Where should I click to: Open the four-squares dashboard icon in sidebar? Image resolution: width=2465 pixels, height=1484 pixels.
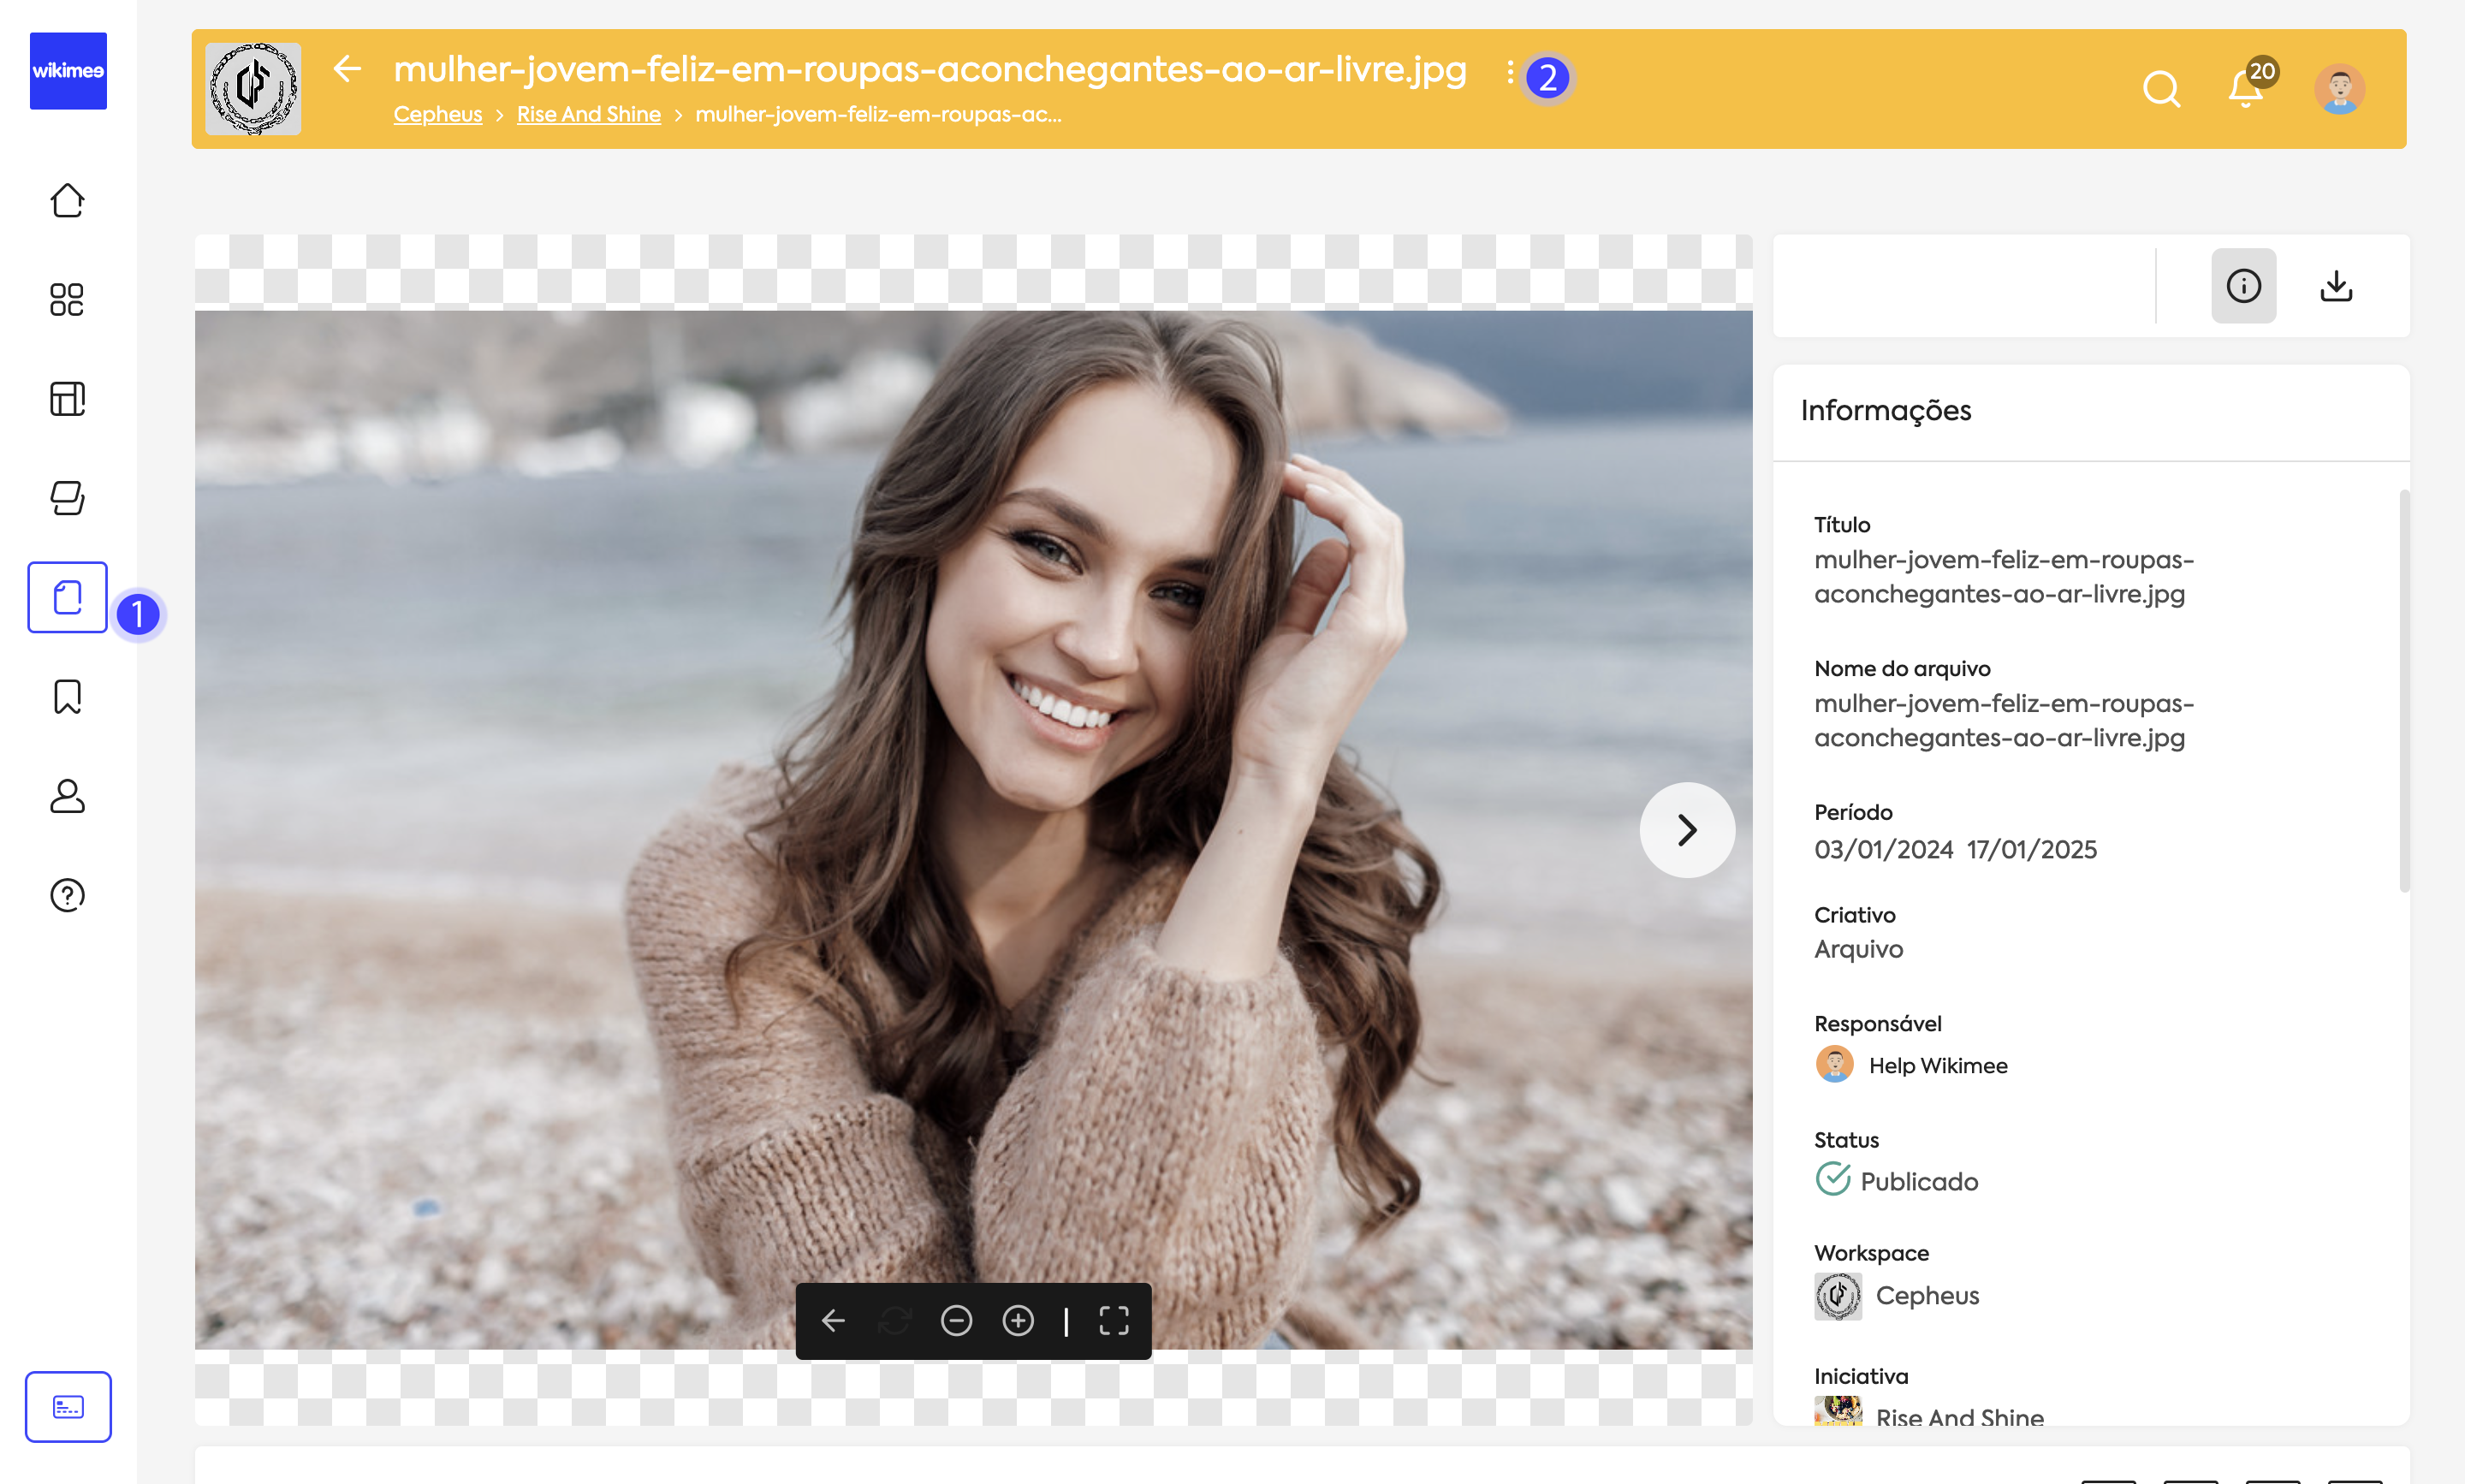[67, 299]
